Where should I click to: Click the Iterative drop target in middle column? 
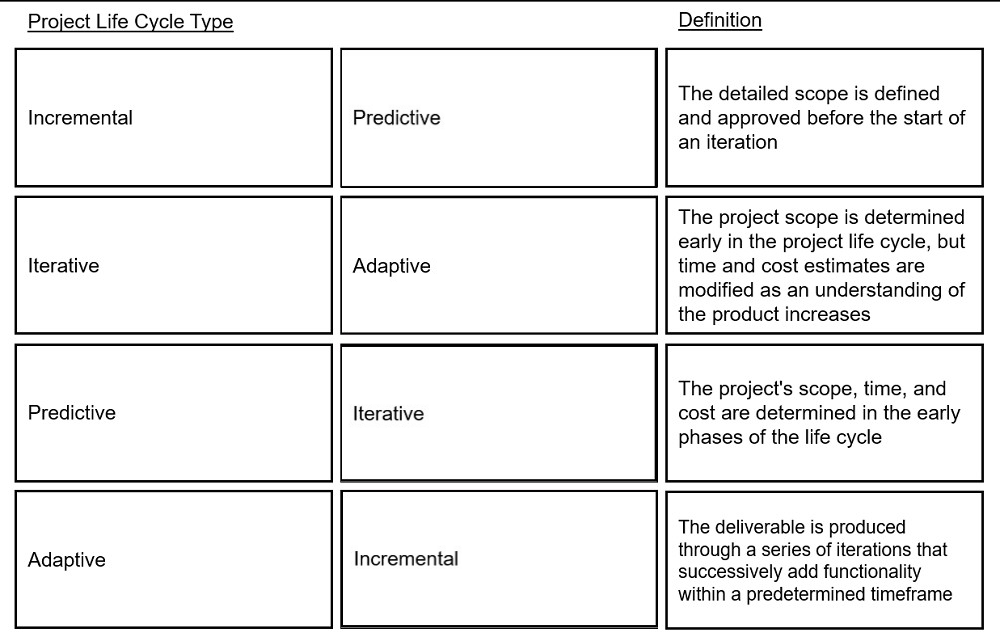point(499,413)
